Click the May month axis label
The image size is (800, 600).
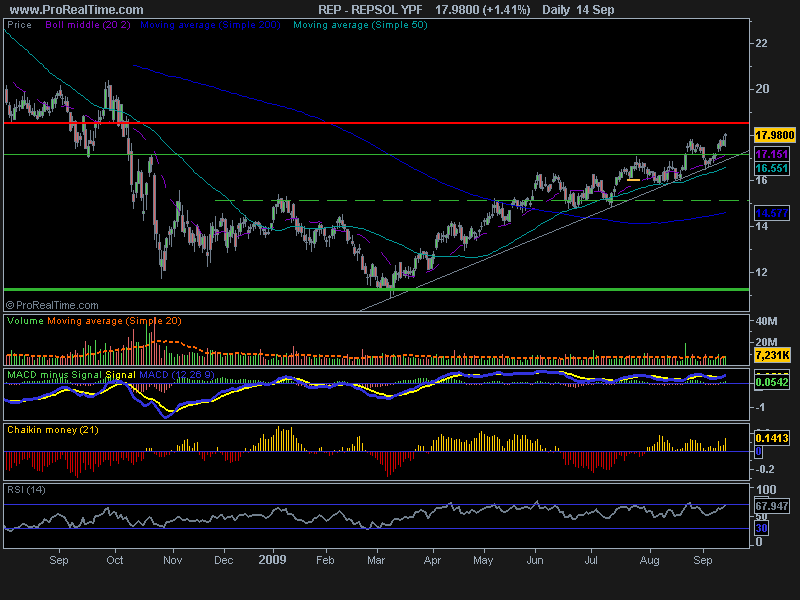coord(483,560)
